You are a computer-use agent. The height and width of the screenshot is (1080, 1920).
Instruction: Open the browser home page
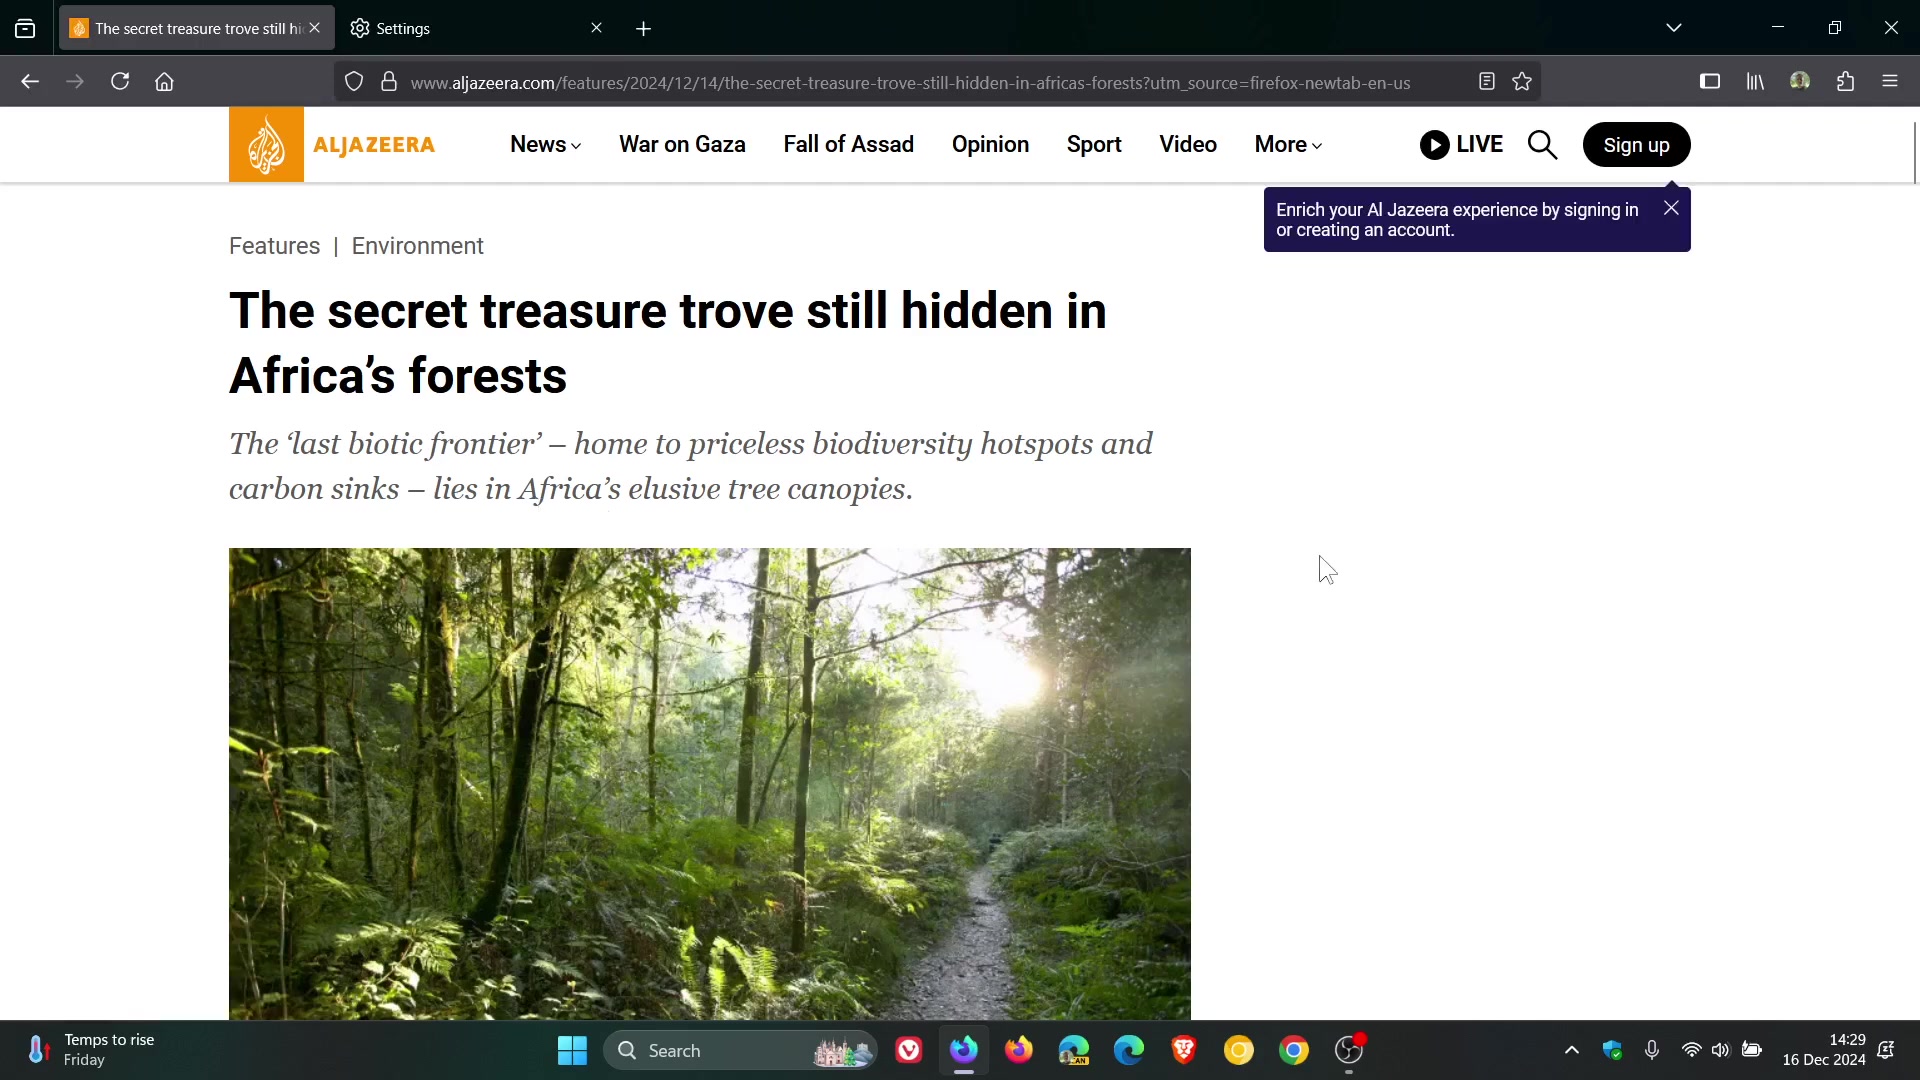coord(165,82)
